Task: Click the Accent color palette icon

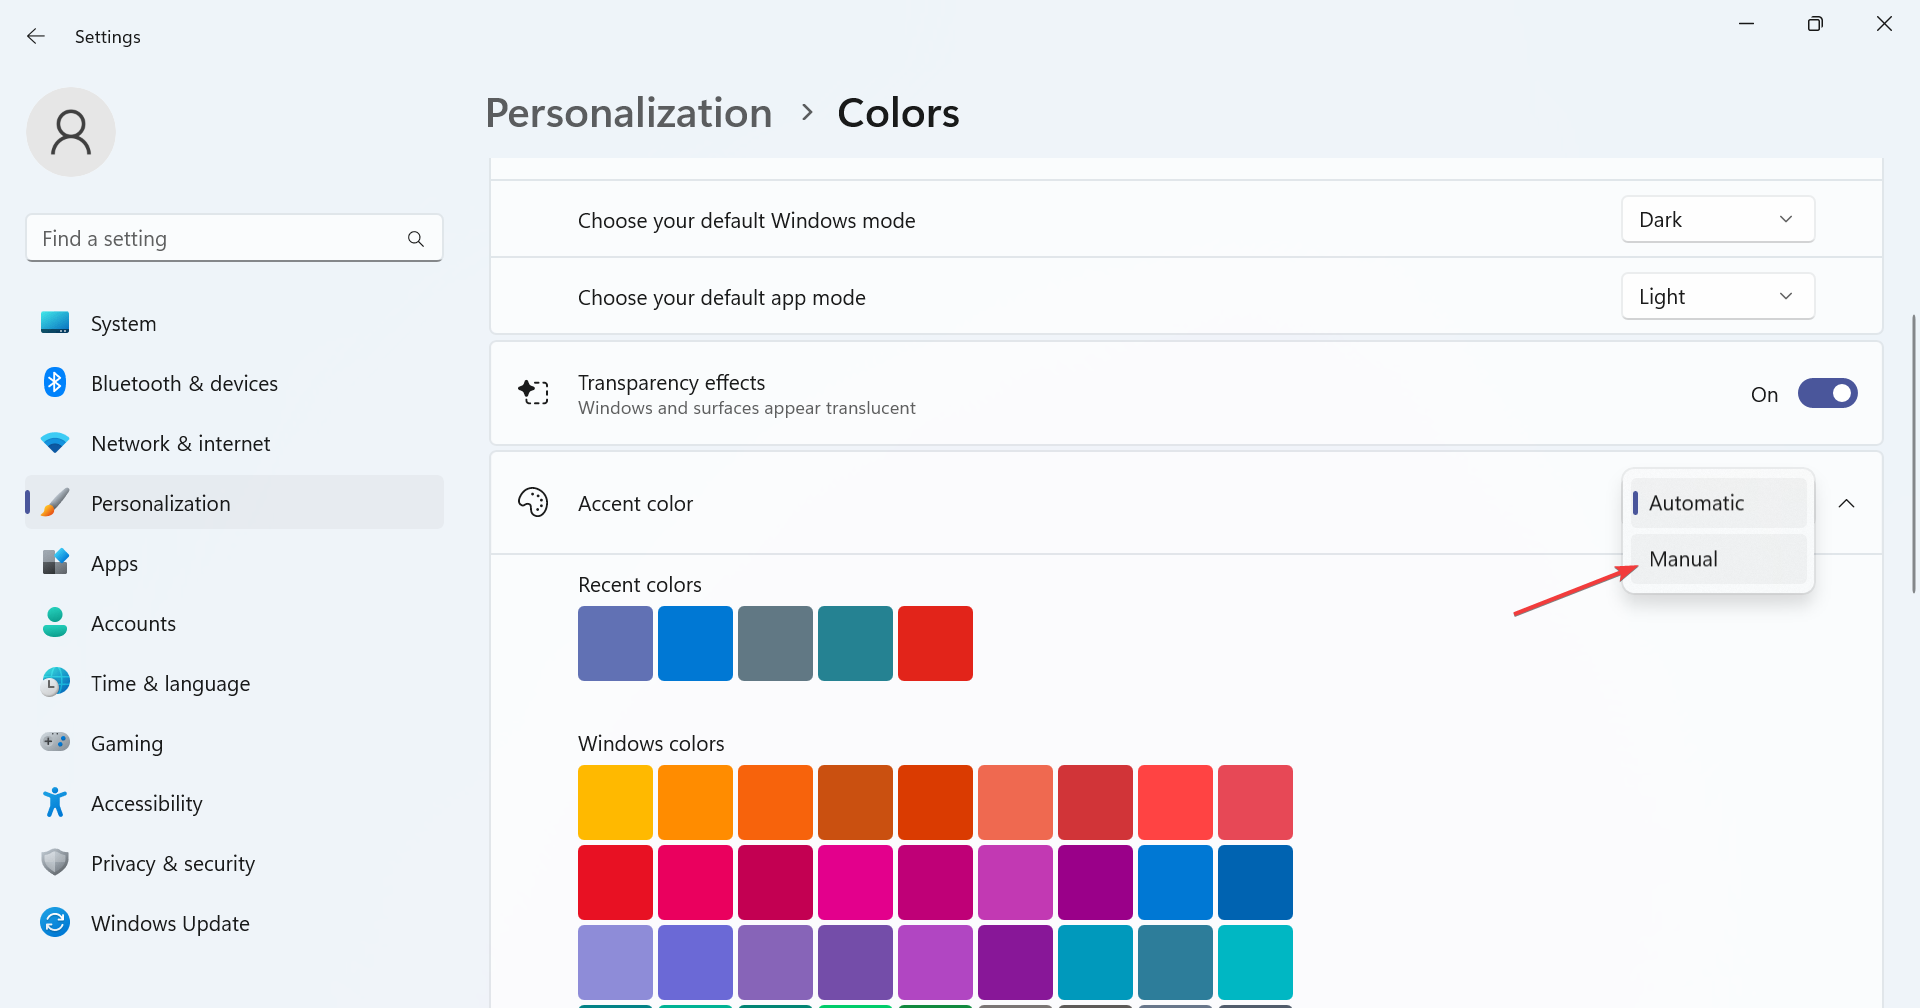Action: coord(533,502)
